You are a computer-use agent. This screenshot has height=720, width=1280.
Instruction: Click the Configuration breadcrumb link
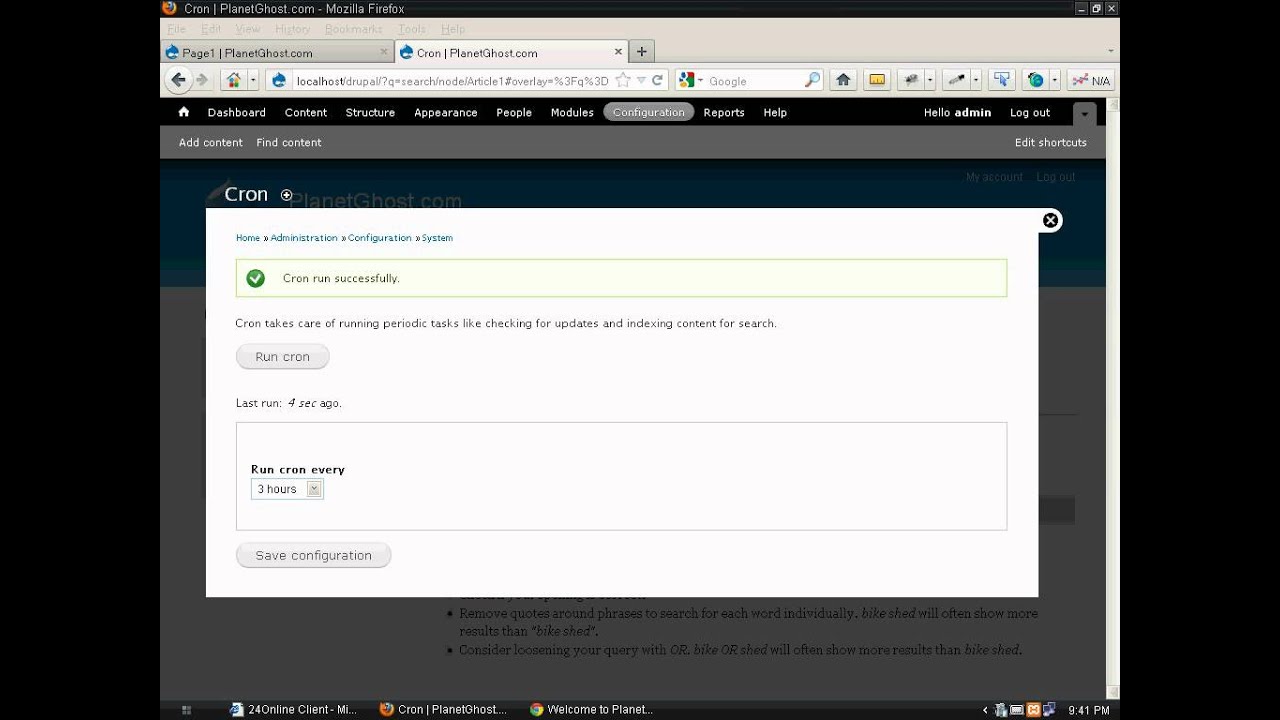(x=380, y=238)
